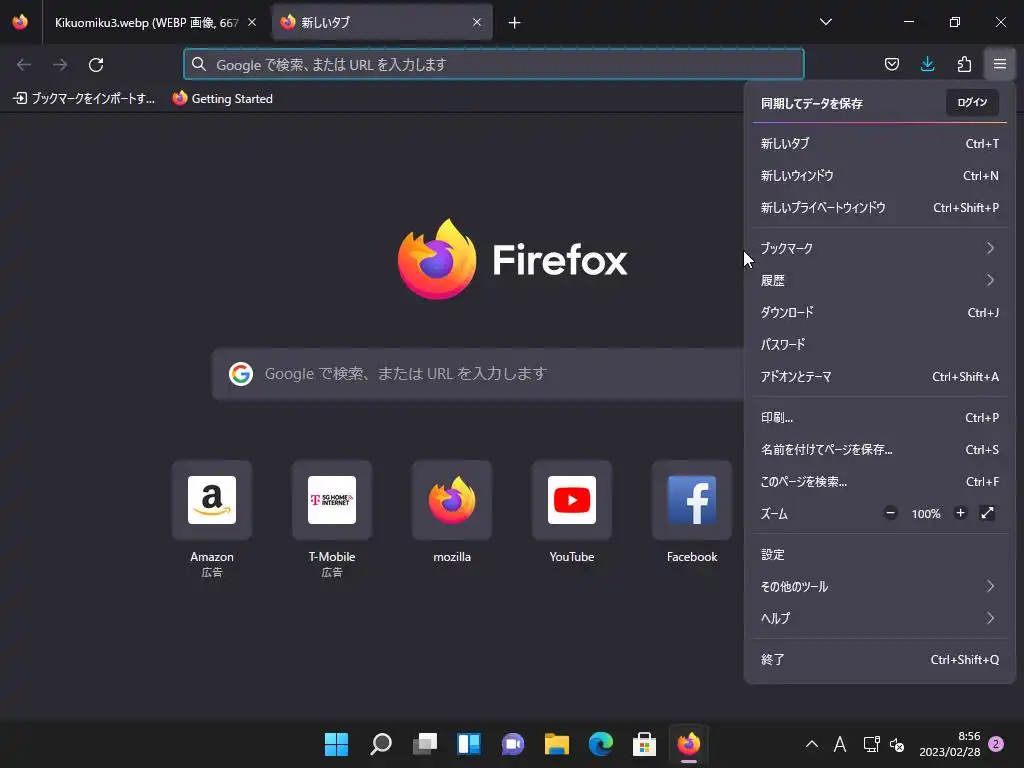Show hidden tray icons chevron
This screenshot has width=1024, height=768.
coord(812,744)
